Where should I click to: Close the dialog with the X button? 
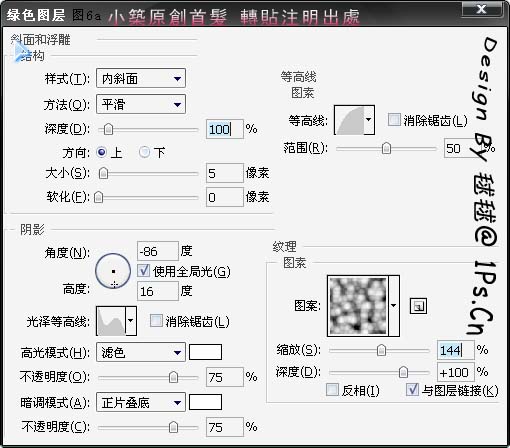(482, 9)
